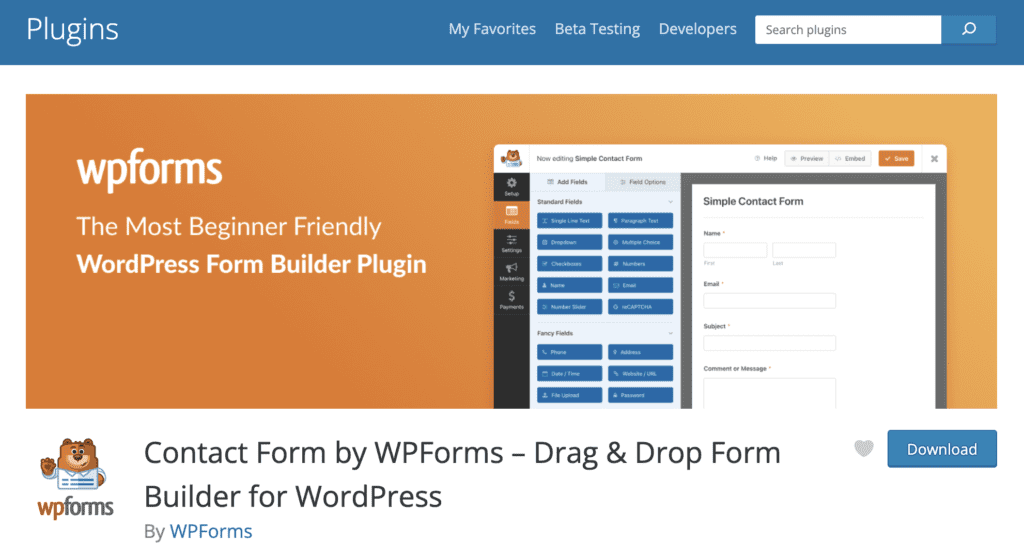Image resolution: width=1024 pixels, height=557 pixels.
Task: Click the Marketing megaphone icon
Action: coord(511,272)
